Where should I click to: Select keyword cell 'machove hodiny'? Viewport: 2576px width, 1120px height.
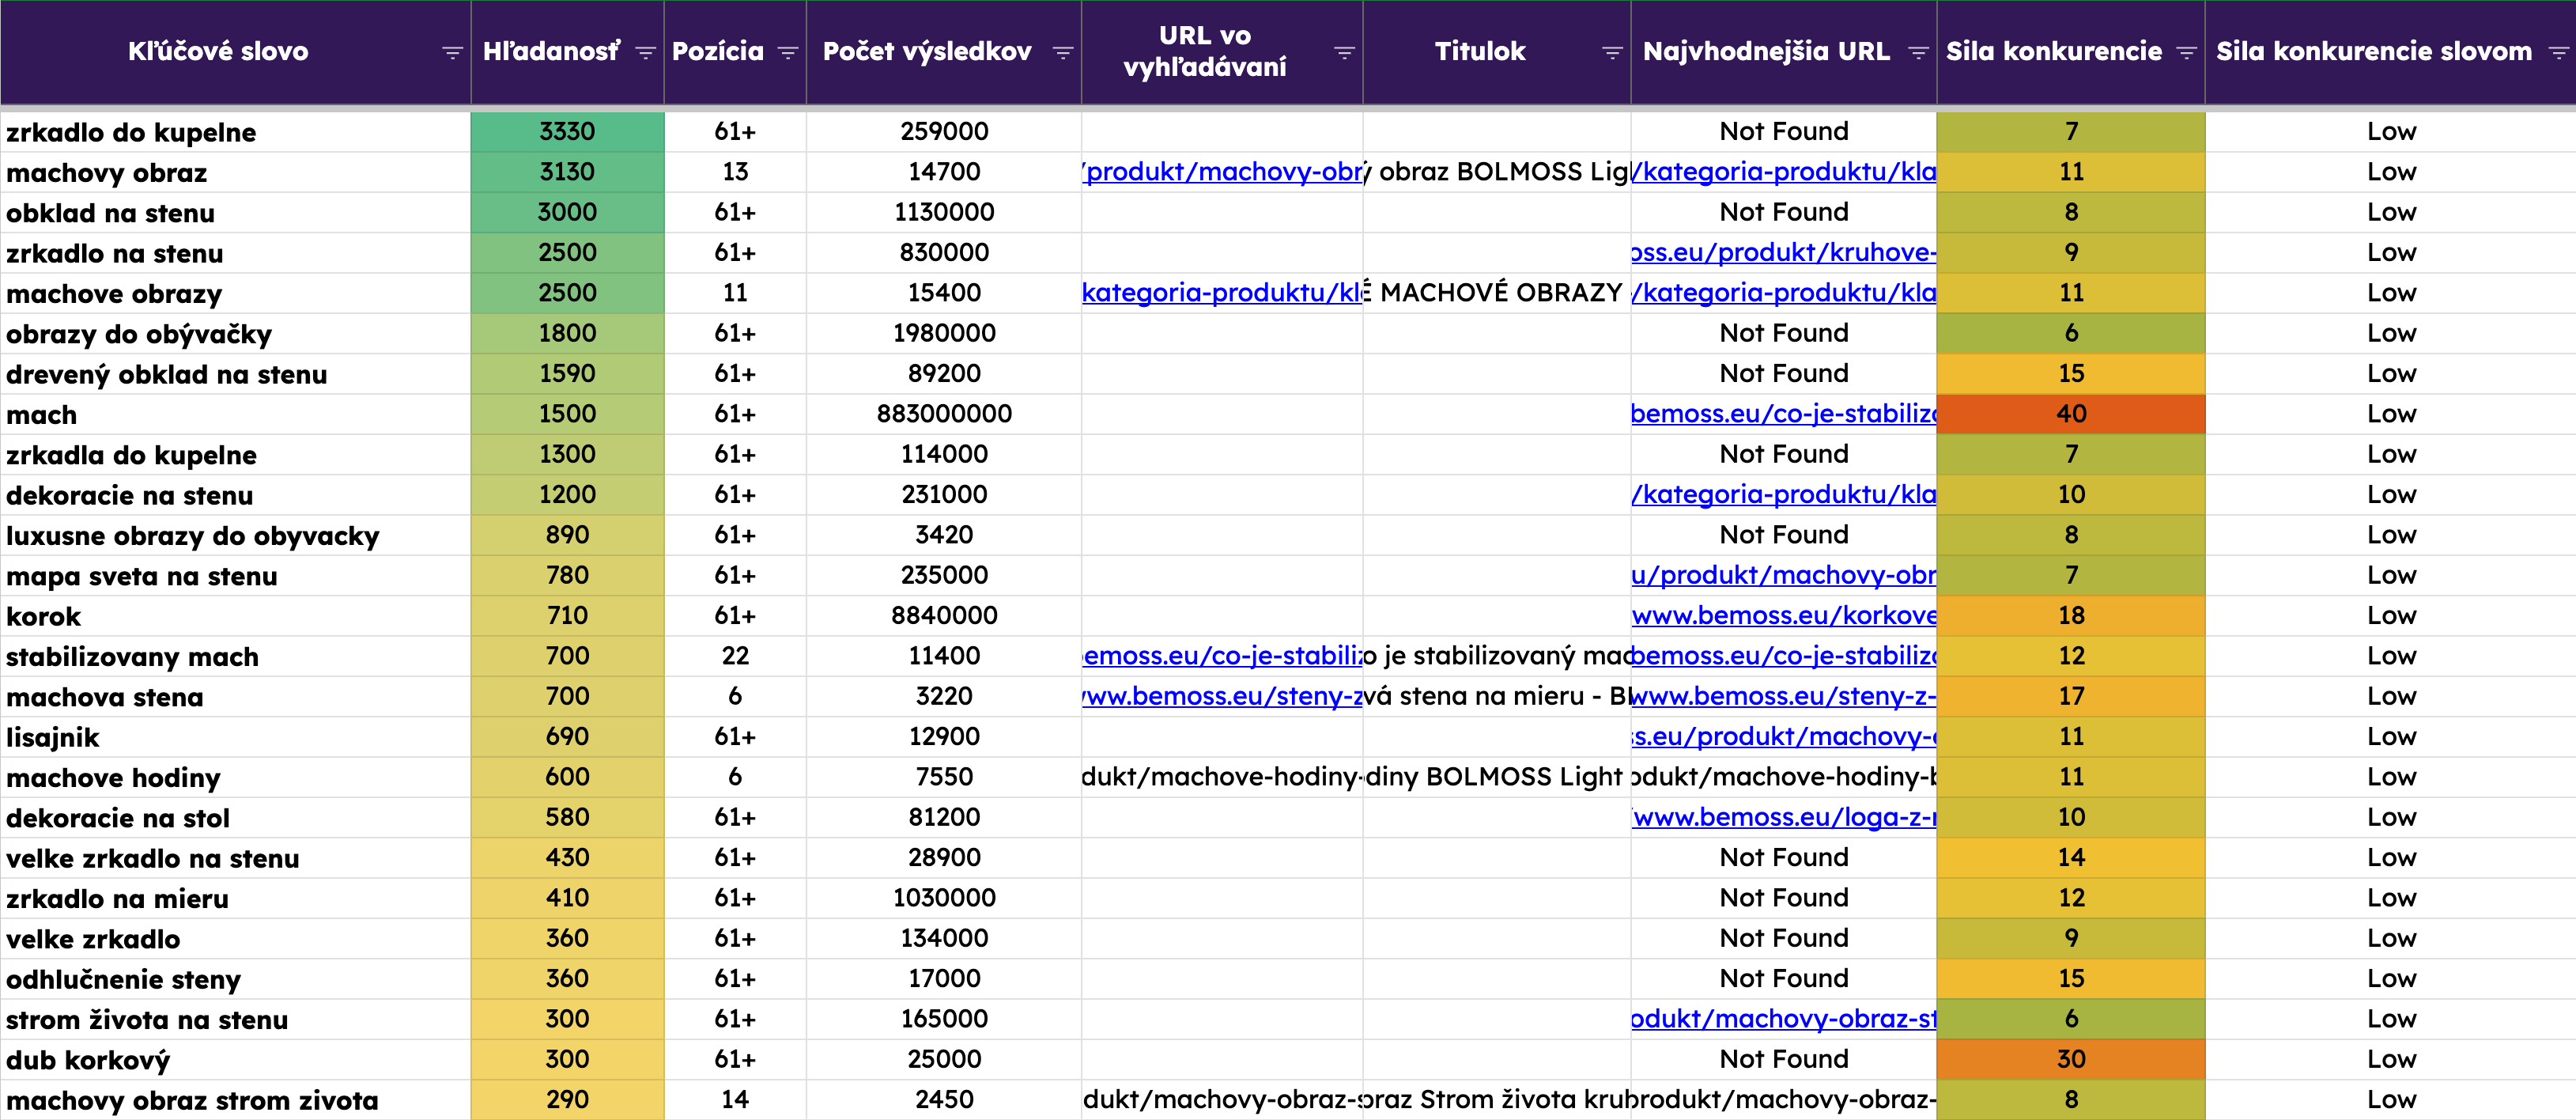[x=235, y=777]
